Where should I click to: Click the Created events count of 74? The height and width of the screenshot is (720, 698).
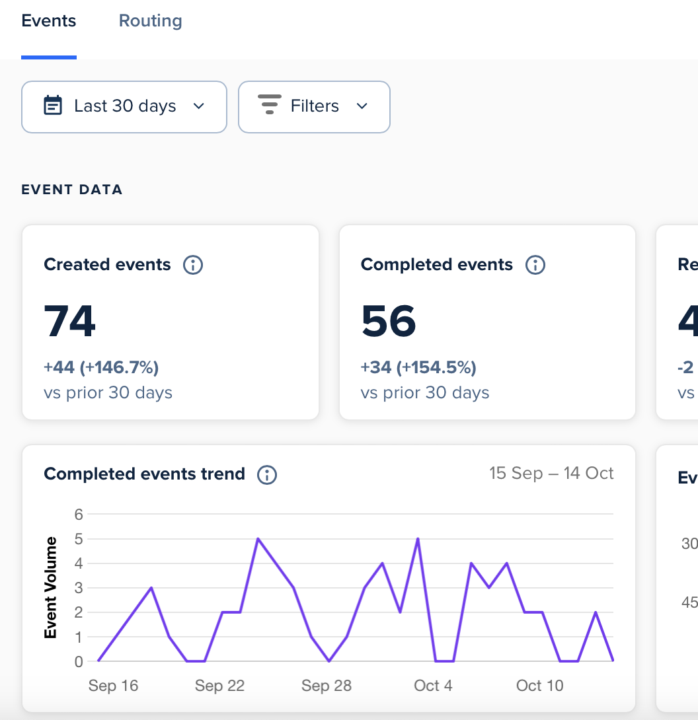coord(70,322)
